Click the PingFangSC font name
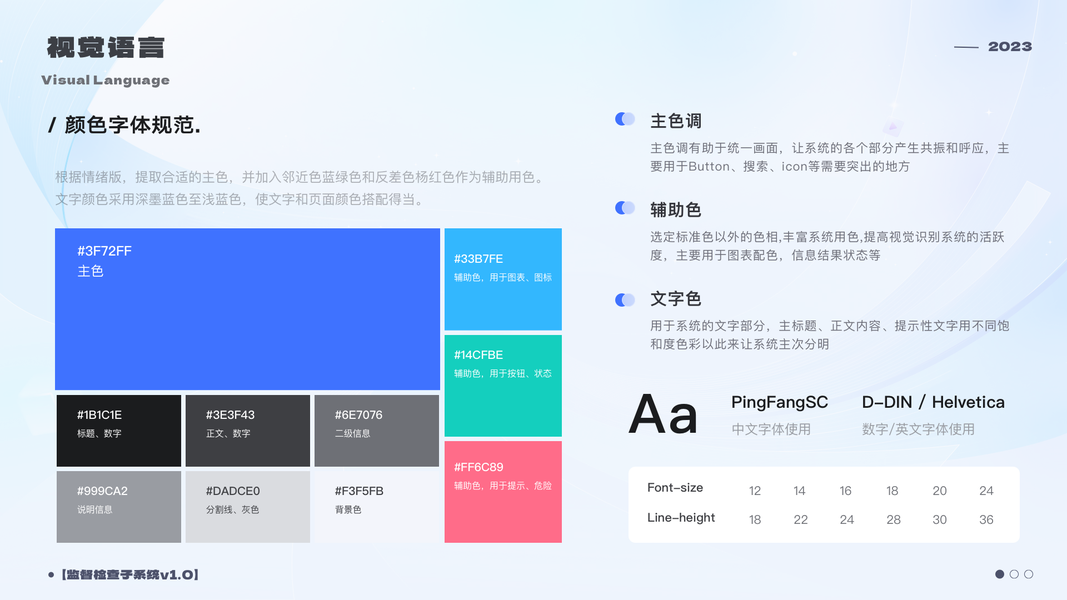 coord(779,402)
